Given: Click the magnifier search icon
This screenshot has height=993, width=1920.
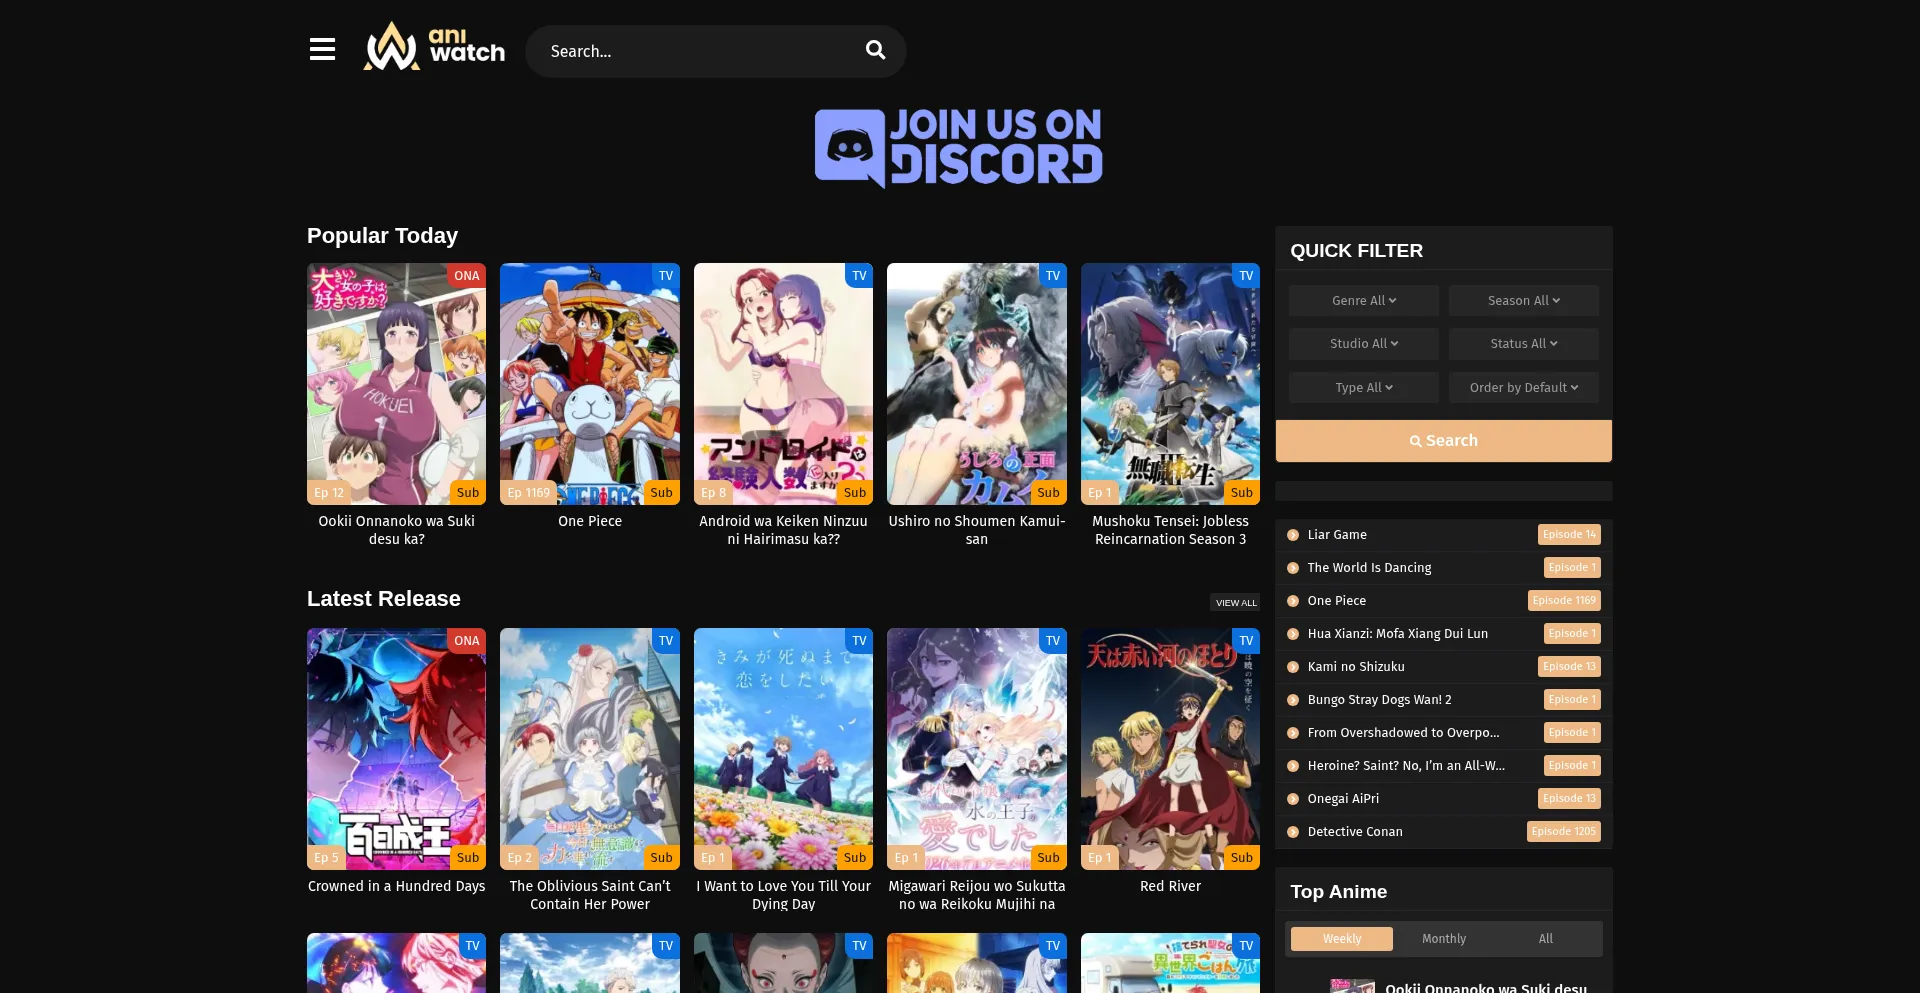Looking at the screenshot, I should click(875, 50).
